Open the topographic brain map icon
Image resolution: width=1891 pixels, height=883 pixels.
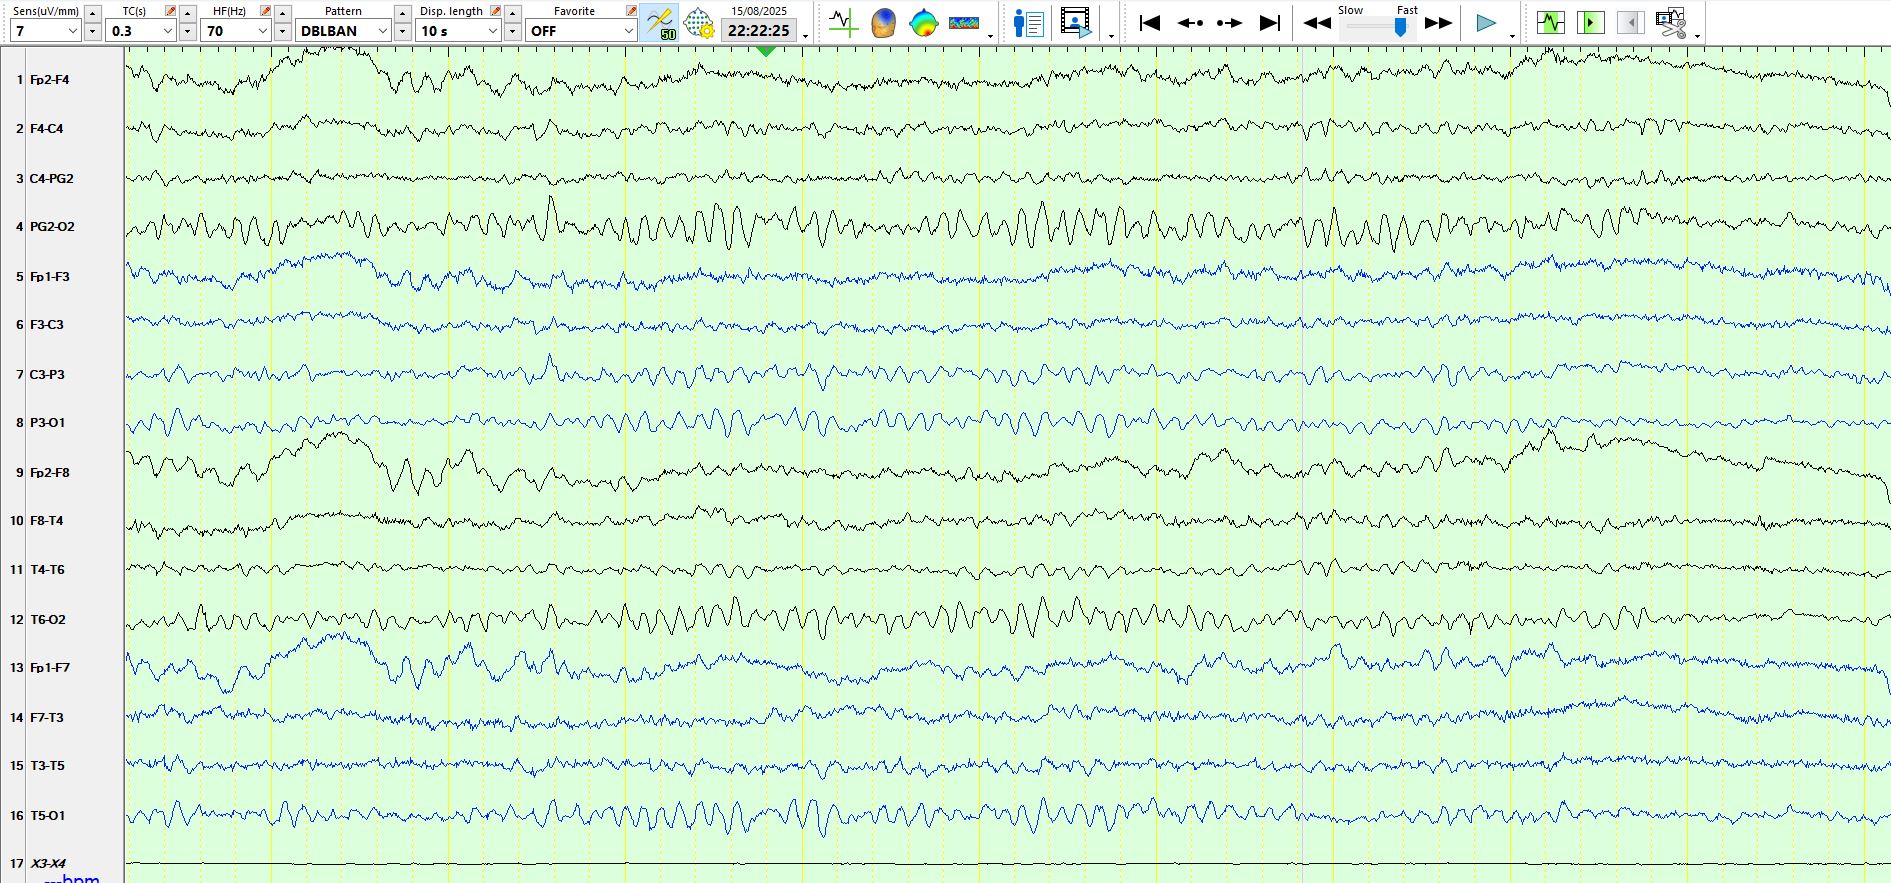923,22
